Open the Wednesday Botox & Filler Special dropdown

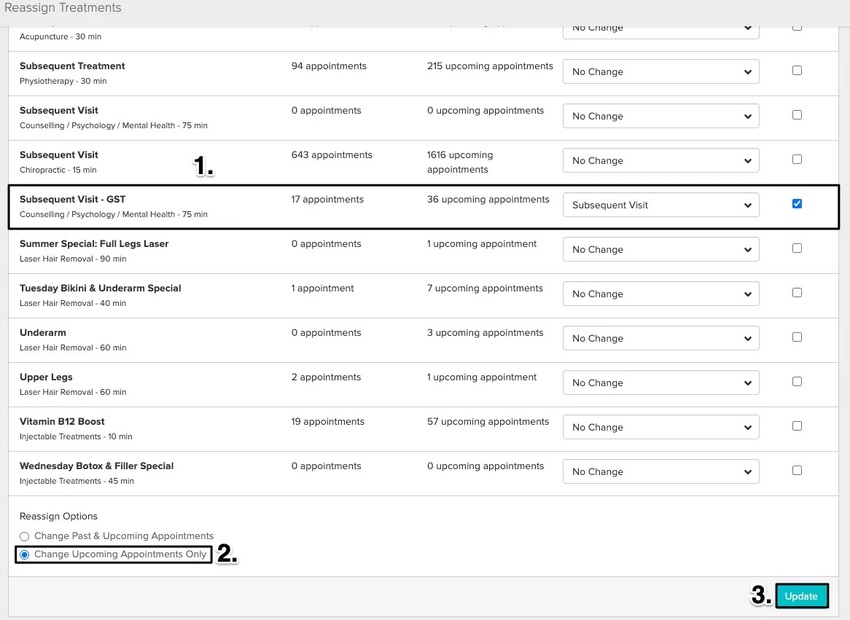point(661,472)
